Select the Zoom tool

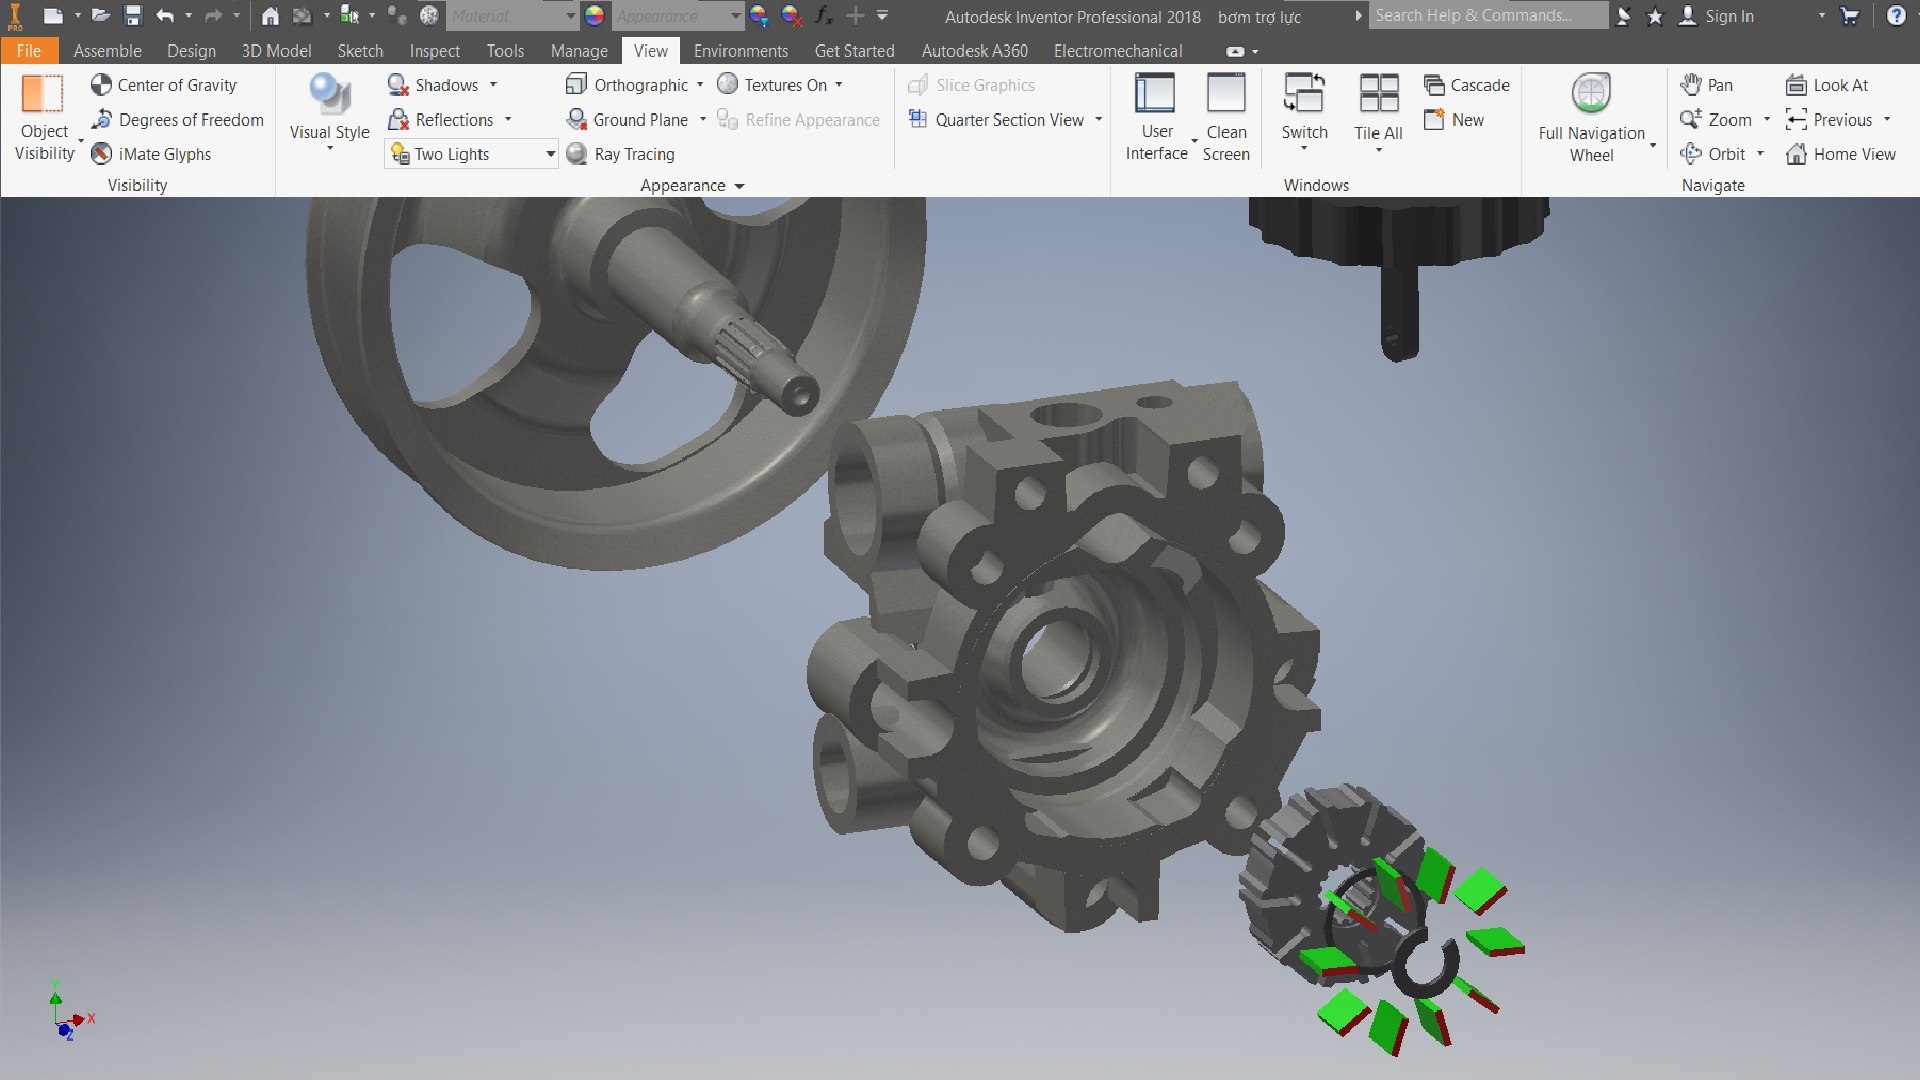pyautogui.click(x=1716, y=120)
